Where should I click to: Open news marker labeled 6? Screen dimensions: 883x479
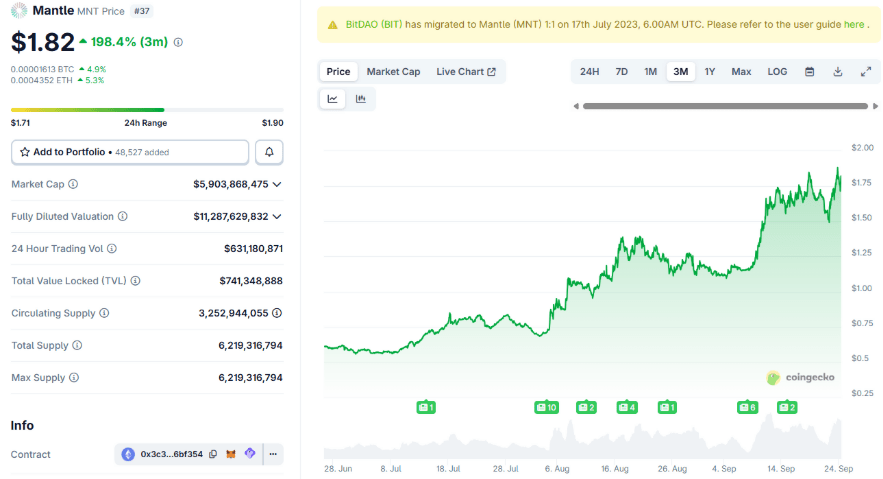[747, 407]
